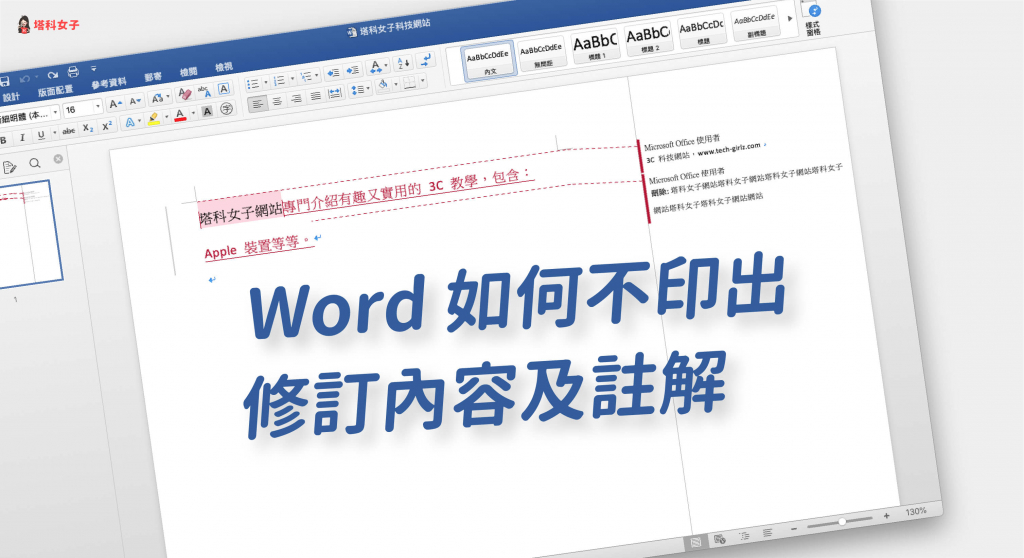
Task: Click the zoom slider in the status bar
Action: (841, 520)
